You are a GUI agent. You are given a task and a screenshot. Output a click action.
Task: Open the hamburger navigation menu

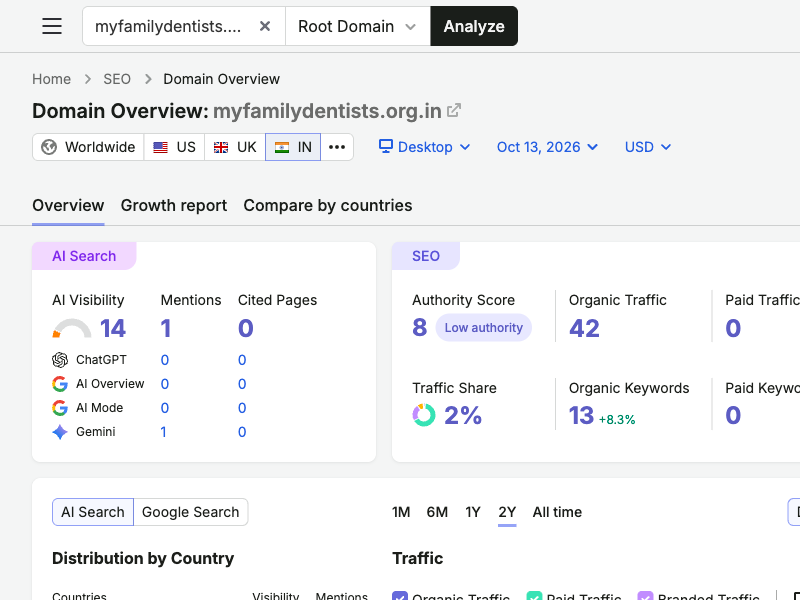(52, 26)
